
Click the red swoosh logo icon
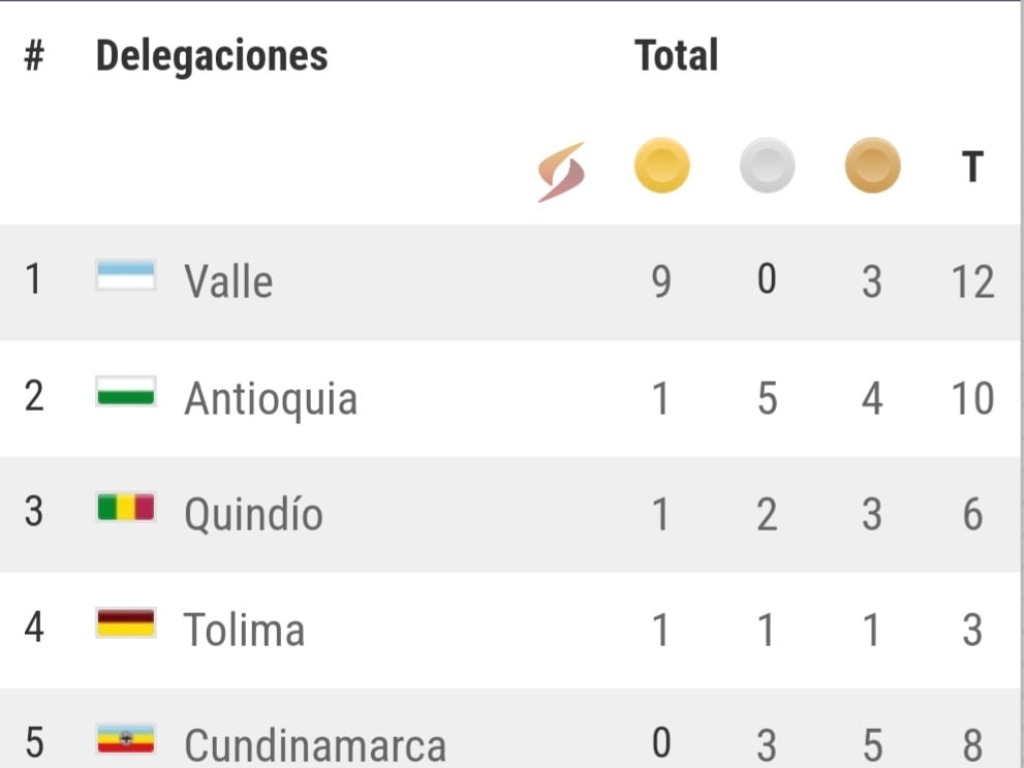(x=561, y=172)
